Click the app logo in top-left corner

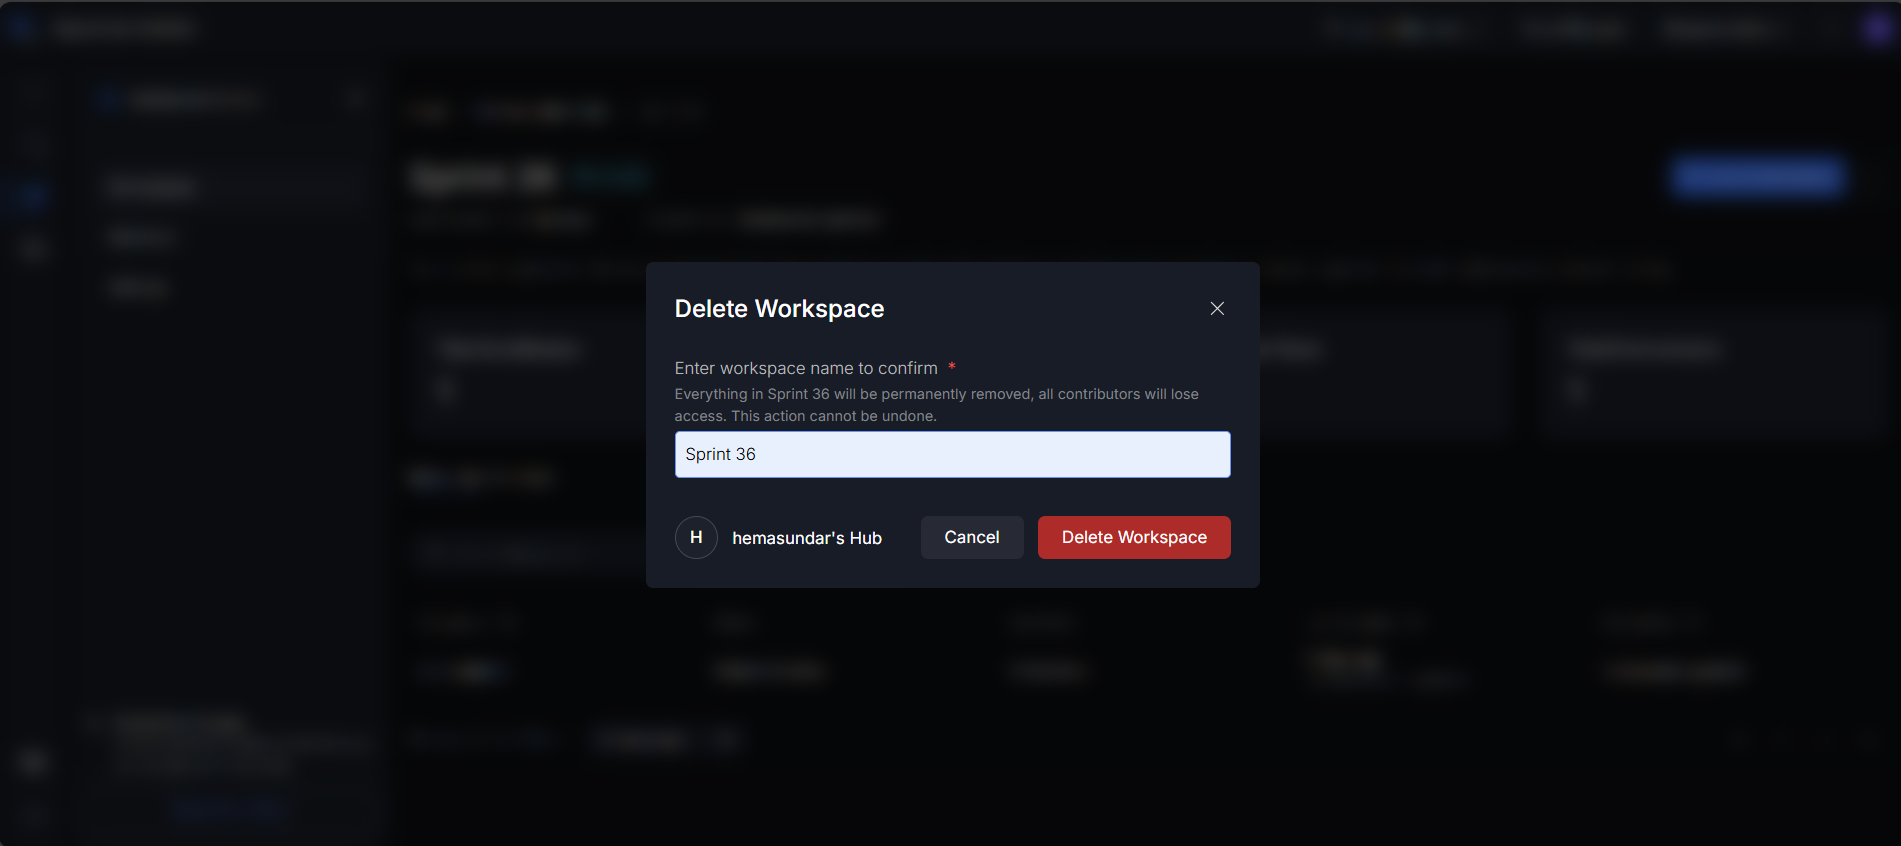(22, 29)
